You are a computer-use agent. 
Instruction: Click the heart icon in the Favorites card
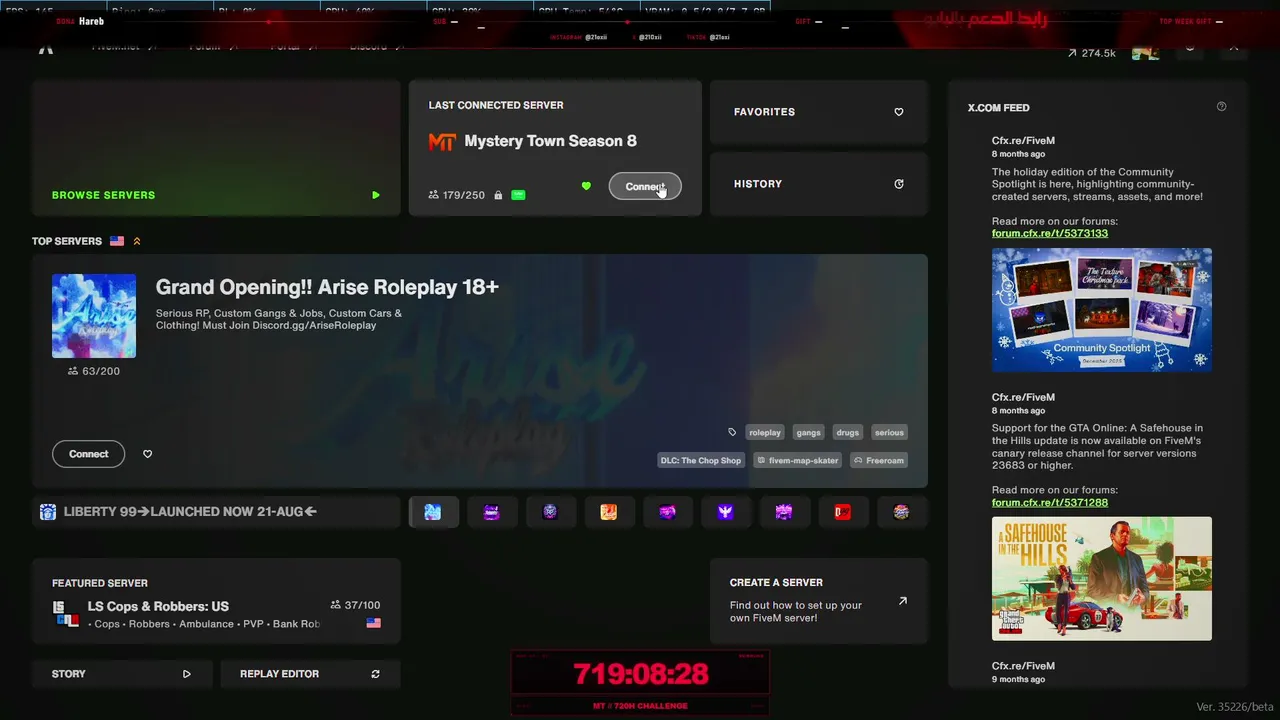tap(899, 112)
